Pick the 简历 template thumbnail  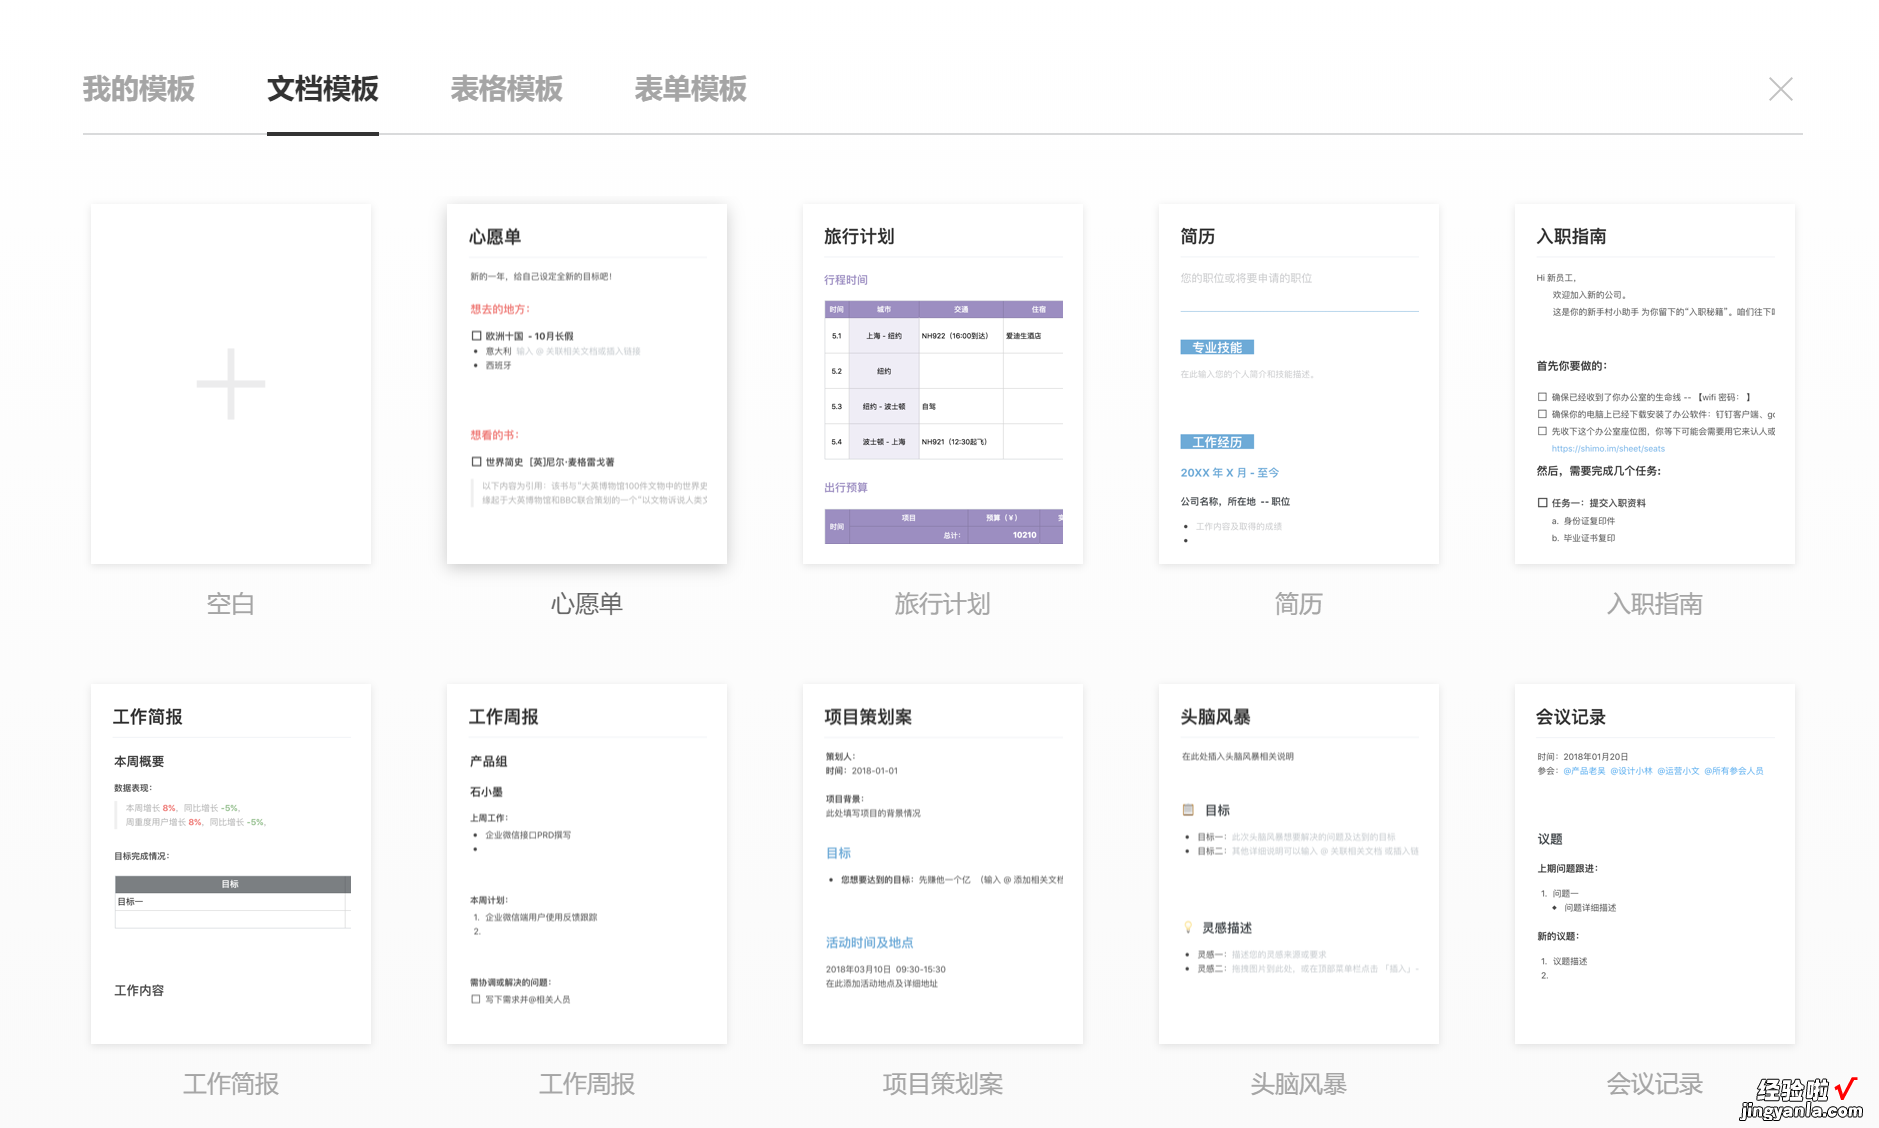click(1299, 384)
